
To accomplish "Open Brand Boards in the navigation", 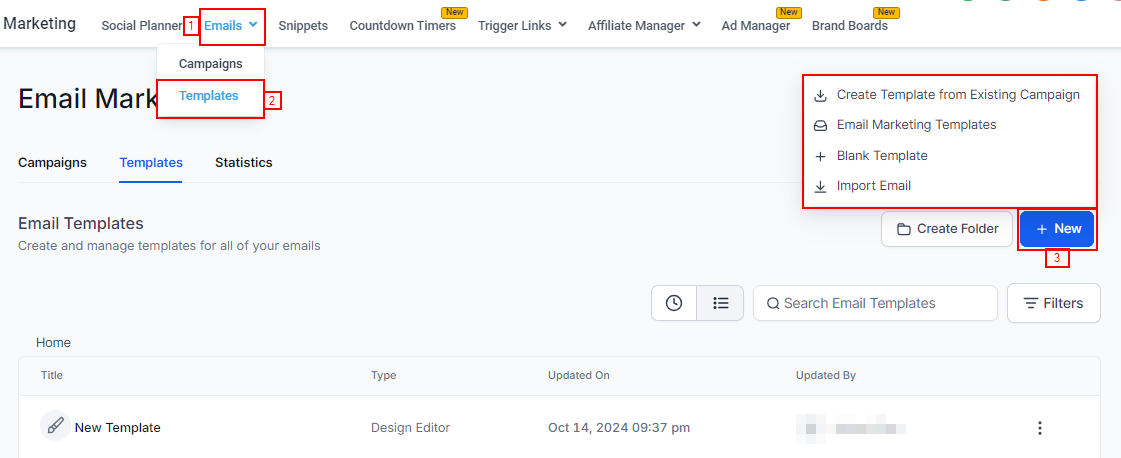I will pyautogui.click(x=850, y=26).
